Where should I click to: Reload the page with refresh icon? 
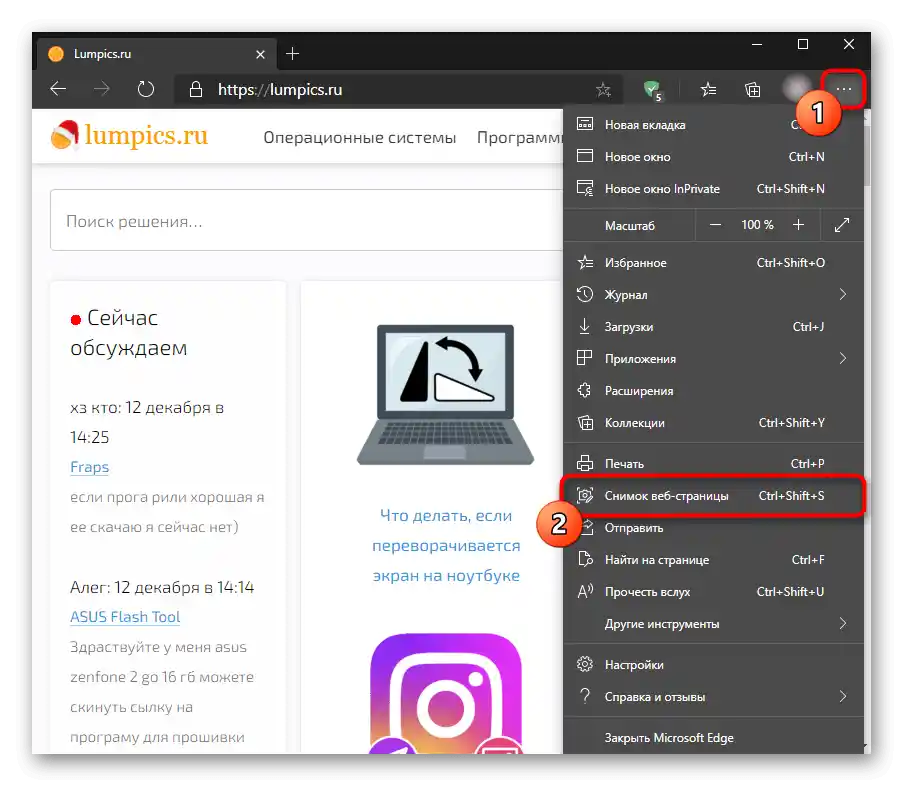click(x=146, y=89)
